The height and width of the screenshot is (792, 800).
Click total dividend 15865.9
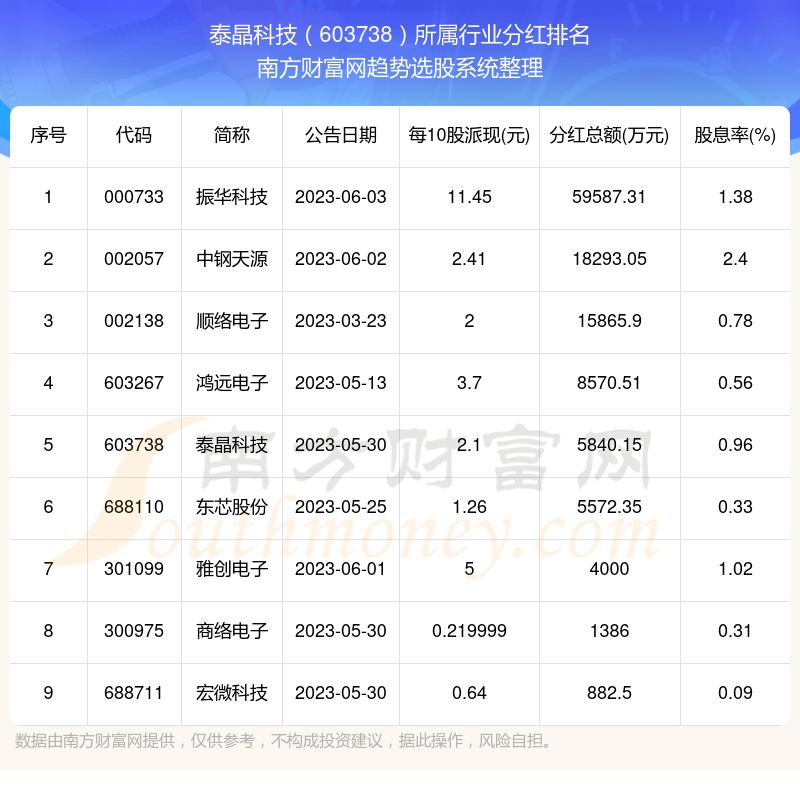609,321
